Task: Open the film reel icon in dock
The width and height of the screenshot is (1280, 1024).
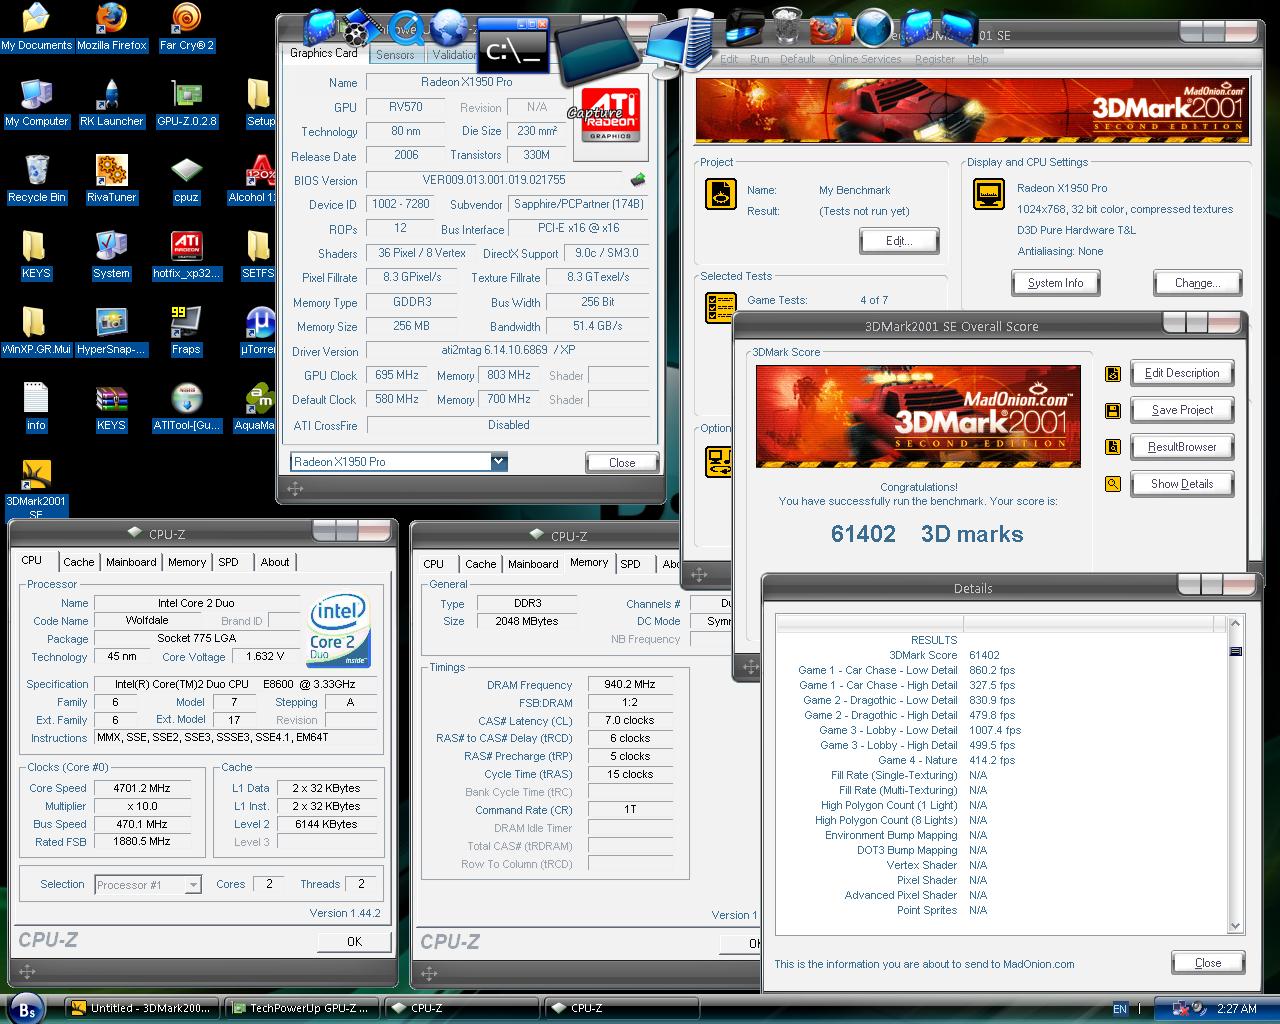Action: (361, 26)
